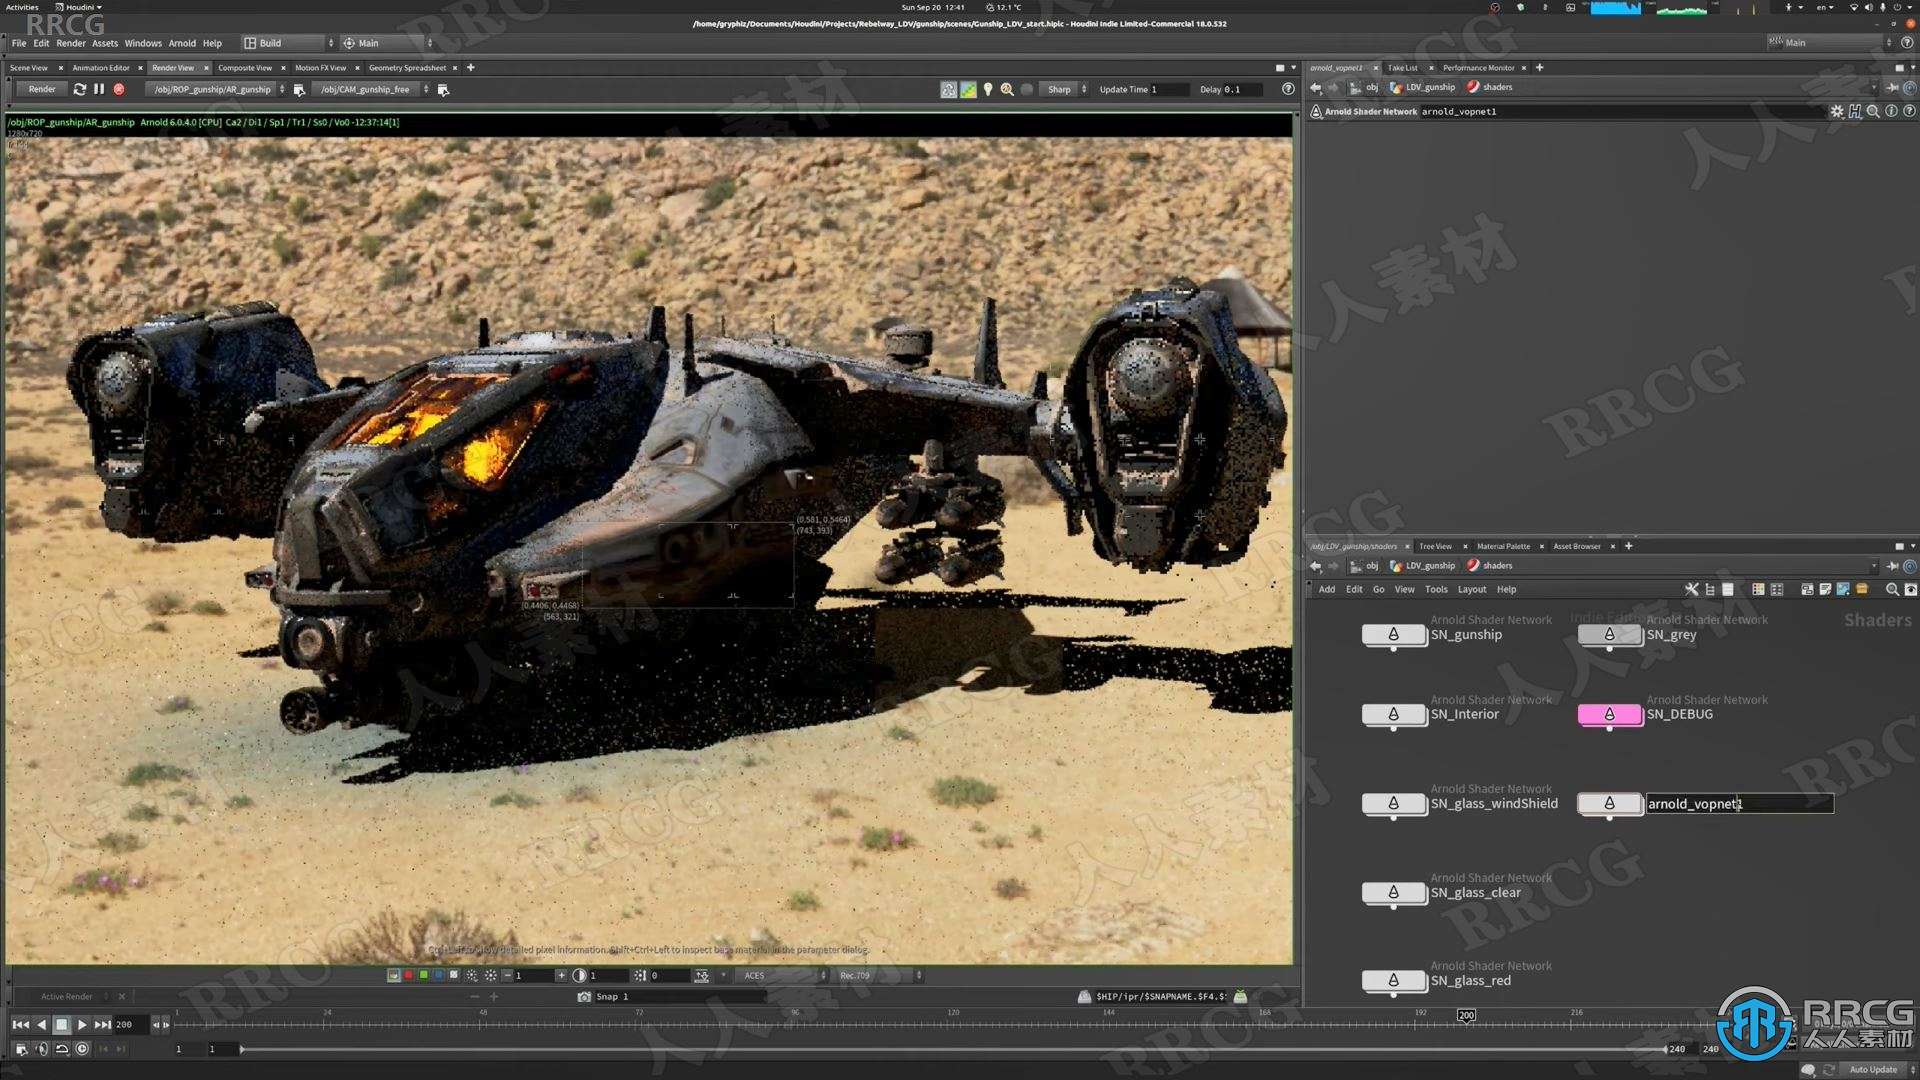Jump to the first frame
The image size is (1920, 1080).
pyautogui.click(x=20, y=1025)
